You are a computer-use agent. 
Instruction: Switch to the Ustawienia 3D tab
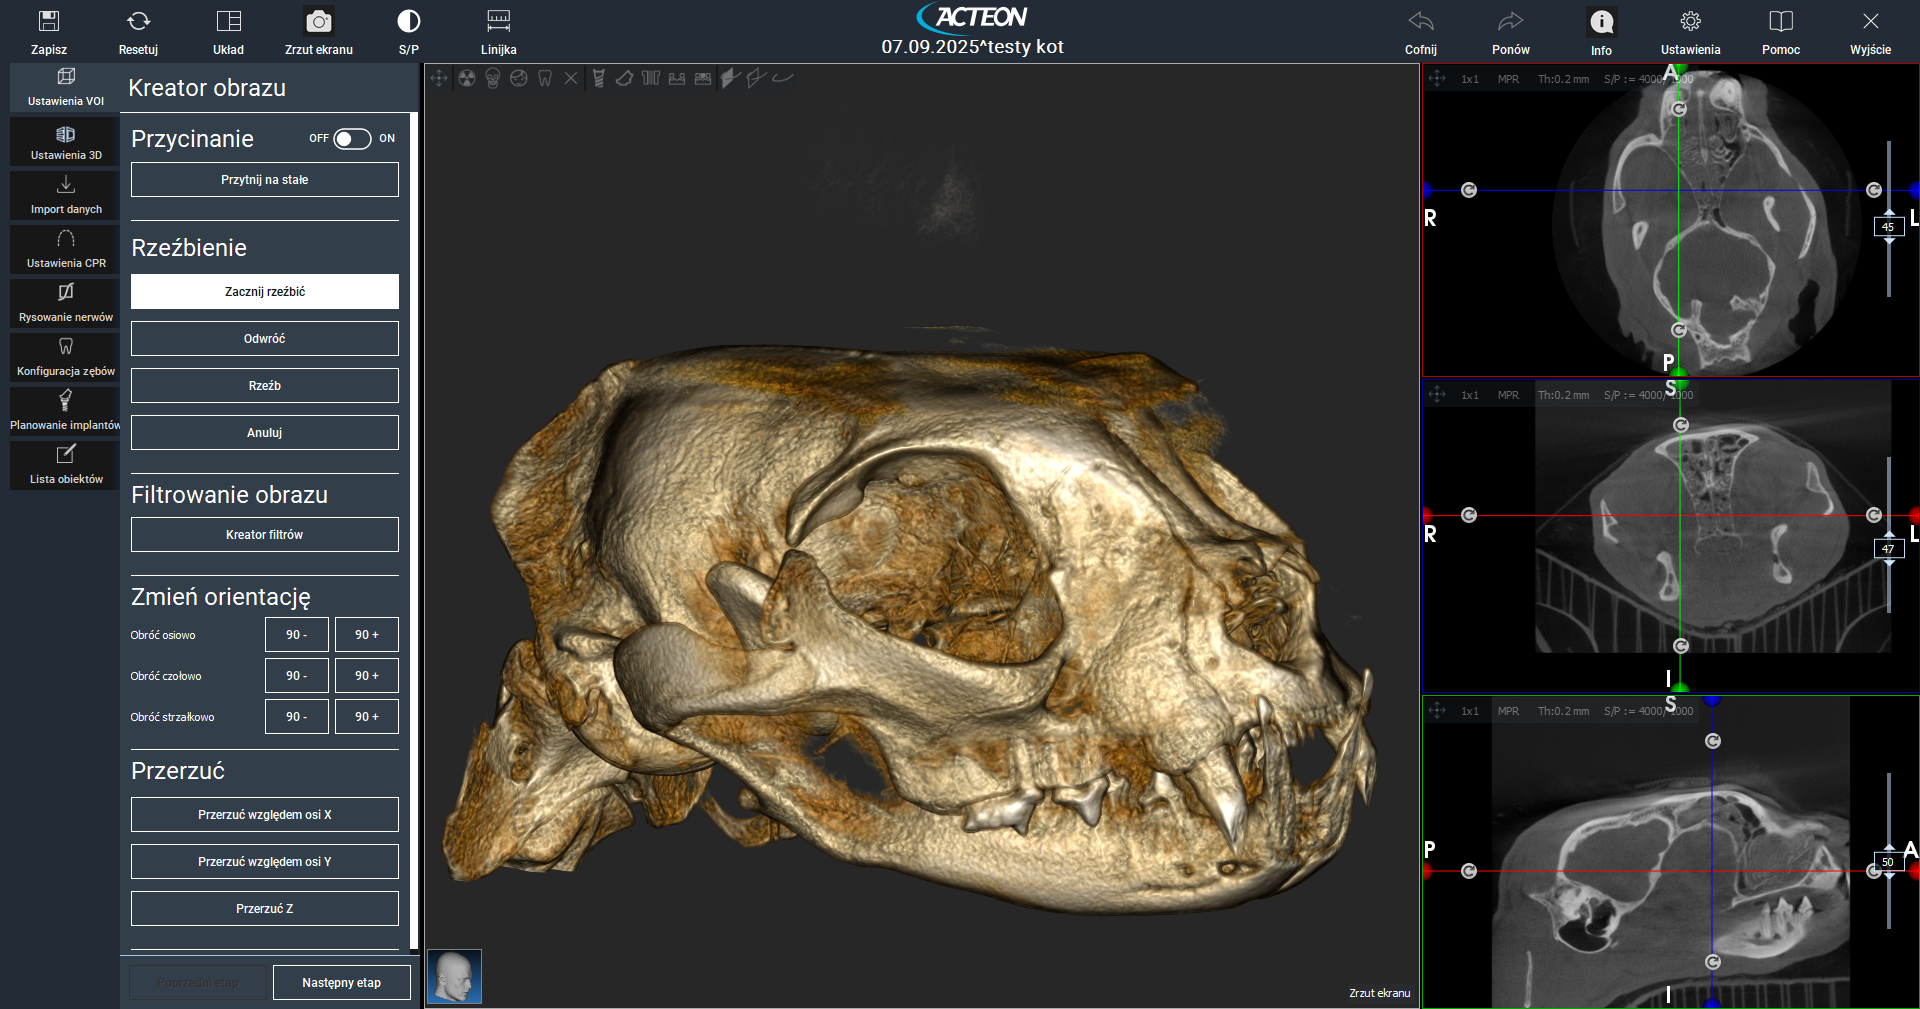pyautogui.click(x=66, y=142)
